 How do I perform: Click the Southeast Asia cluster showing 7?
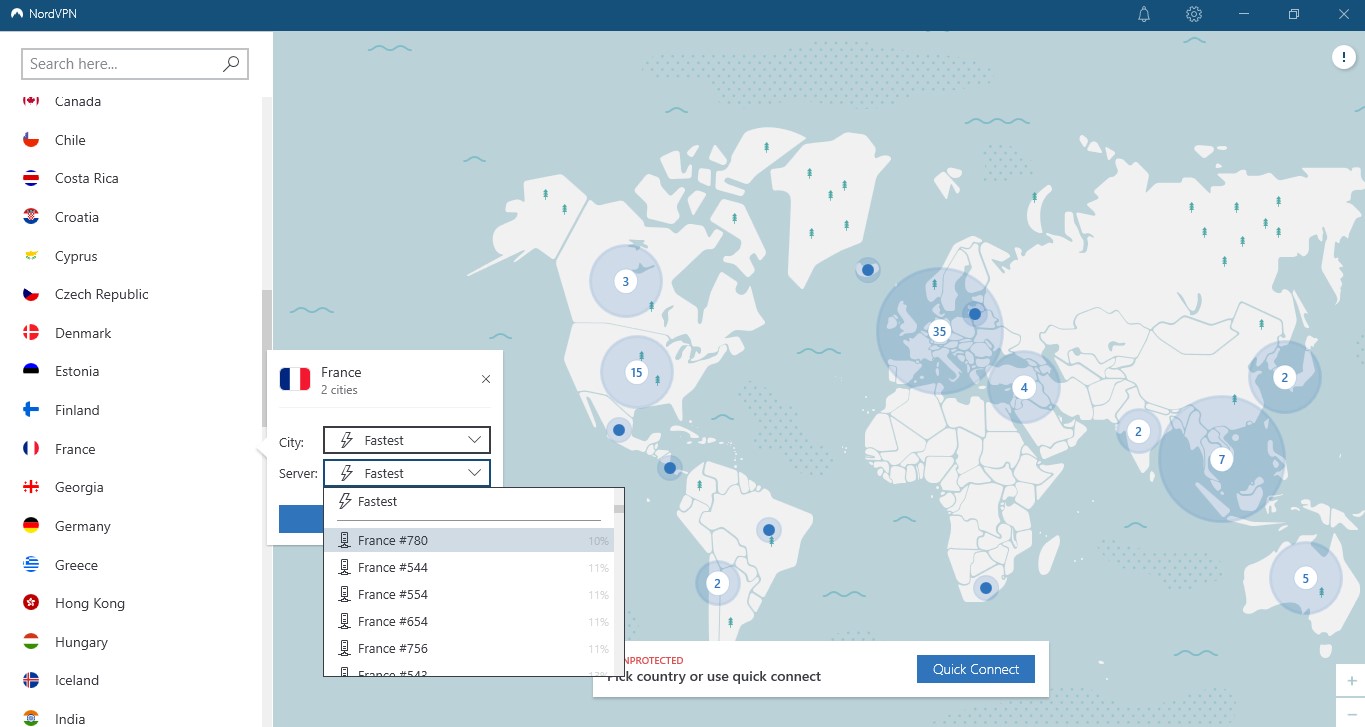point(1220,460)
